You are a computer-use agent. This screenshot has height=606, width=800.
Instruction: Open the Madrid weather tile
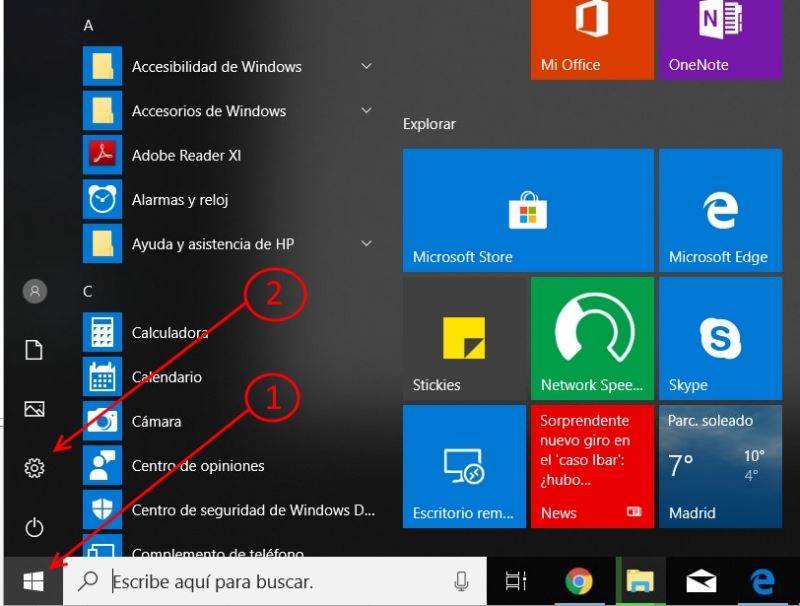click(x=720, y=466)
